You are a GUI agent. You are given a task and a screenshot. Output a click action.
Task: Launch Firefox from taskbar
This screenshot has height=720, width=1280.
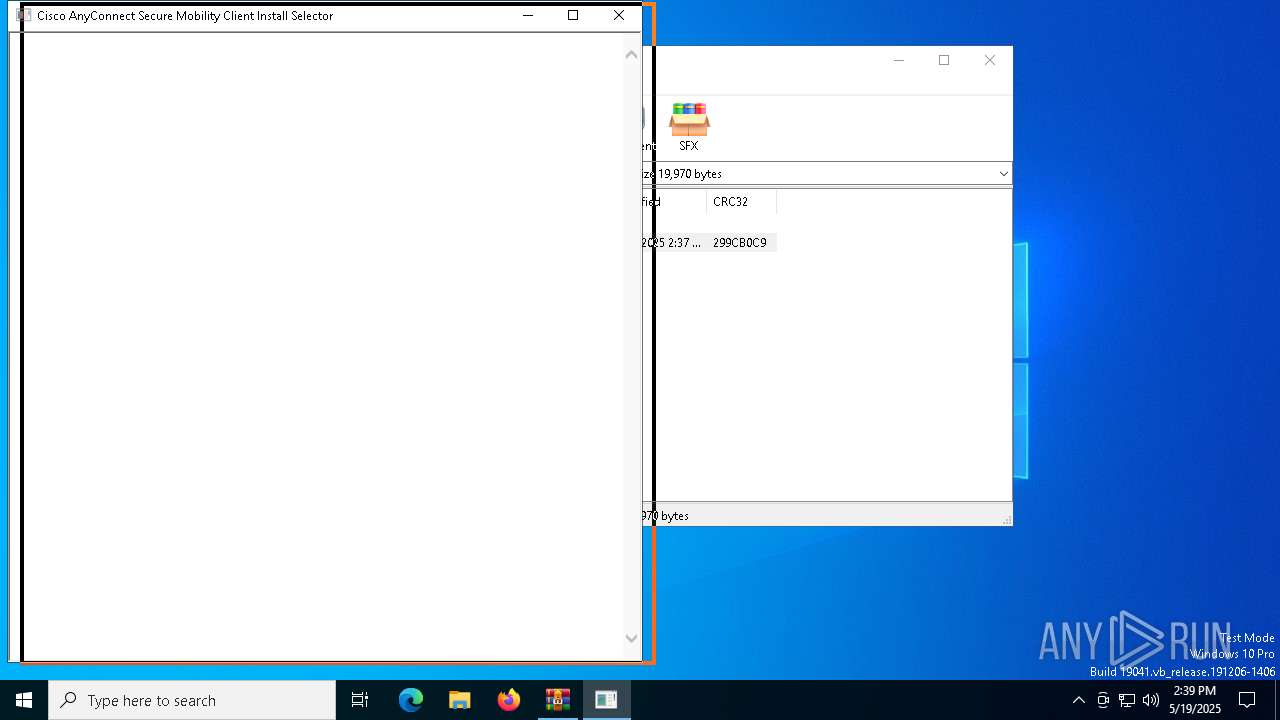pos(509,700)
